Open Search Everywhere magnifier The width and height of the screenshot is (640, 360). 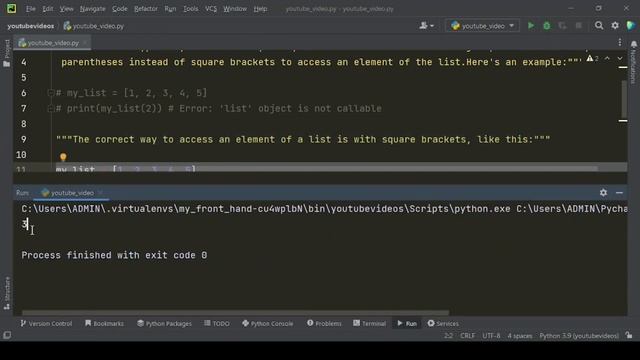599,26
